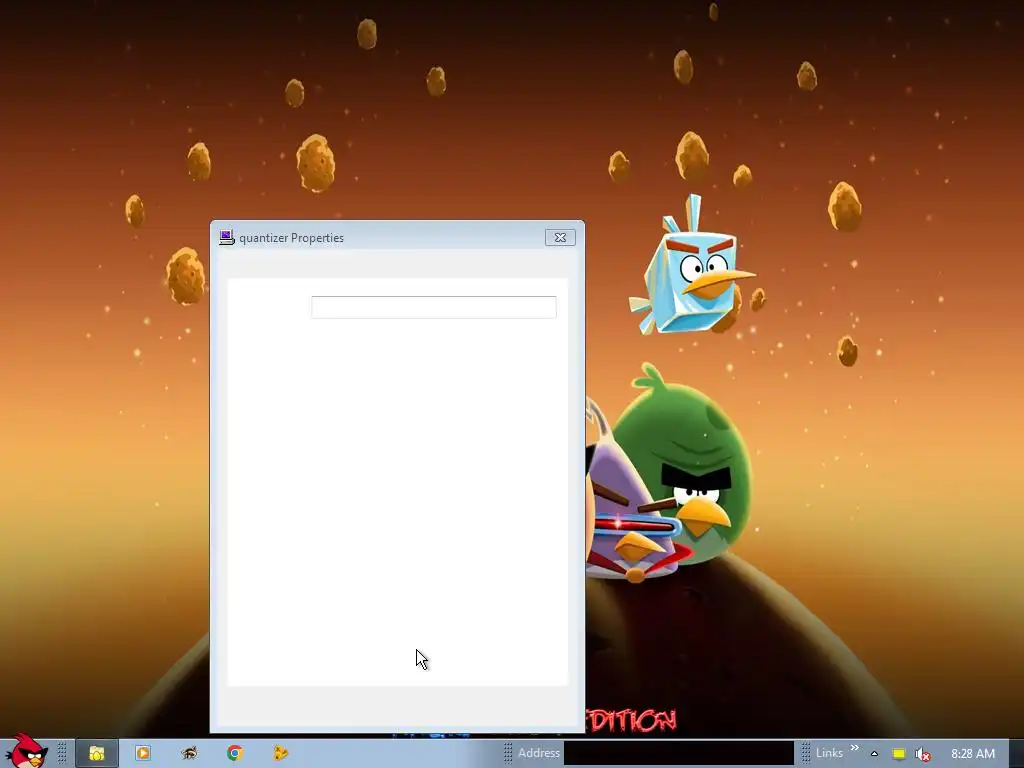Show hidden system tray icons
Image resolution: width=1024 pixels, height=768 pixels.
pyautogui.click(x=874, y=754)
